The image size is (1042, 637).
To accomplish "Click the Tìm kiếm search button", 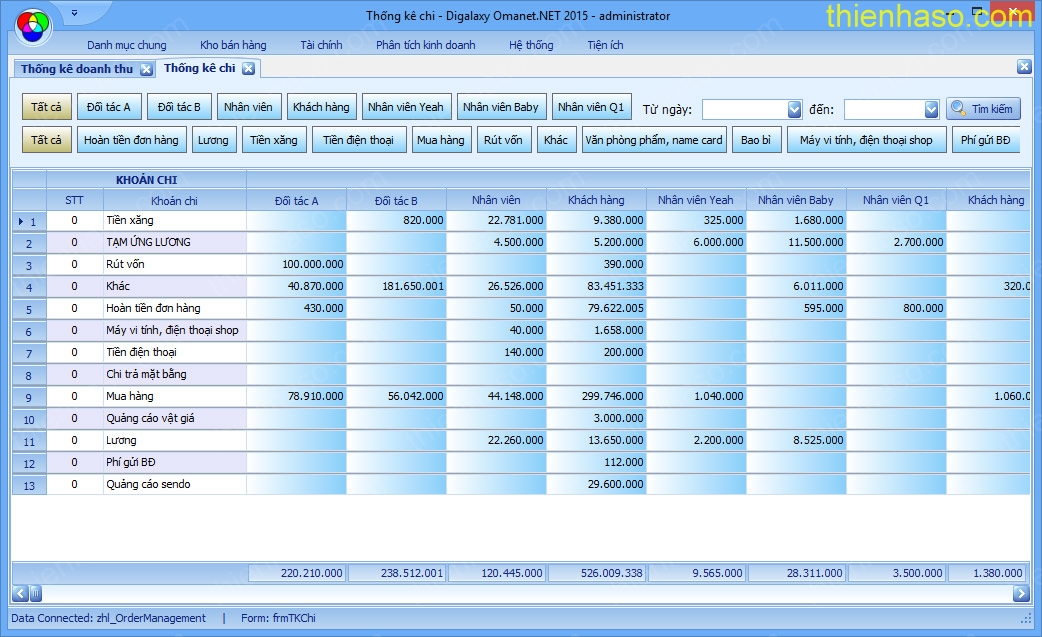I will [x=983, y=109].
